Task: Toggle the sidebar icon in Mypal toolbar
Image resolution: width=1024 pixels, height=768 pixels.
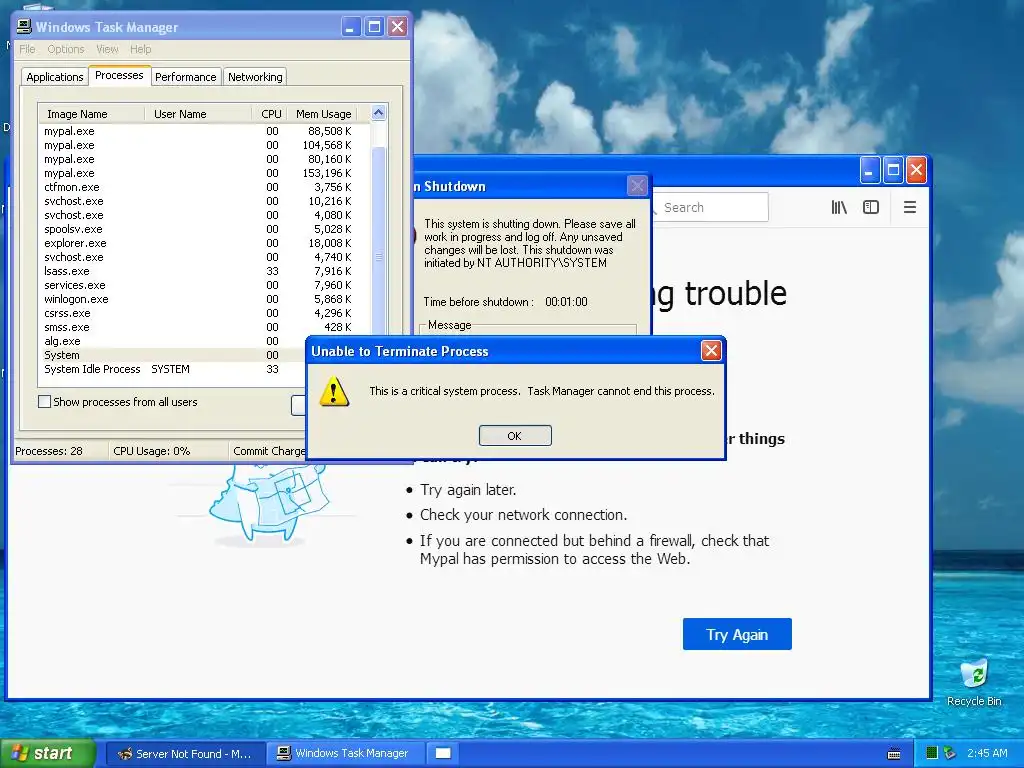Action: [x=871, y=208]
